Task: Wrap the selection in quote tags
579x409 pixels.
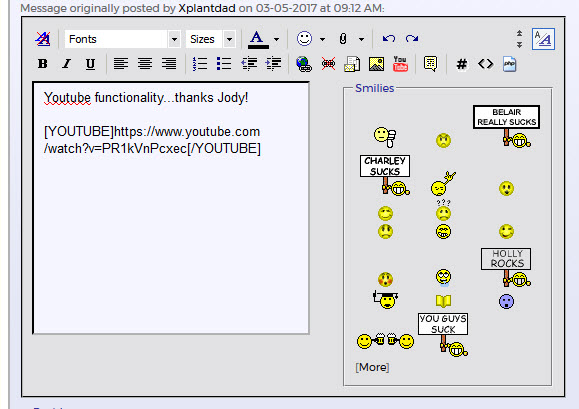Action: 431,64
